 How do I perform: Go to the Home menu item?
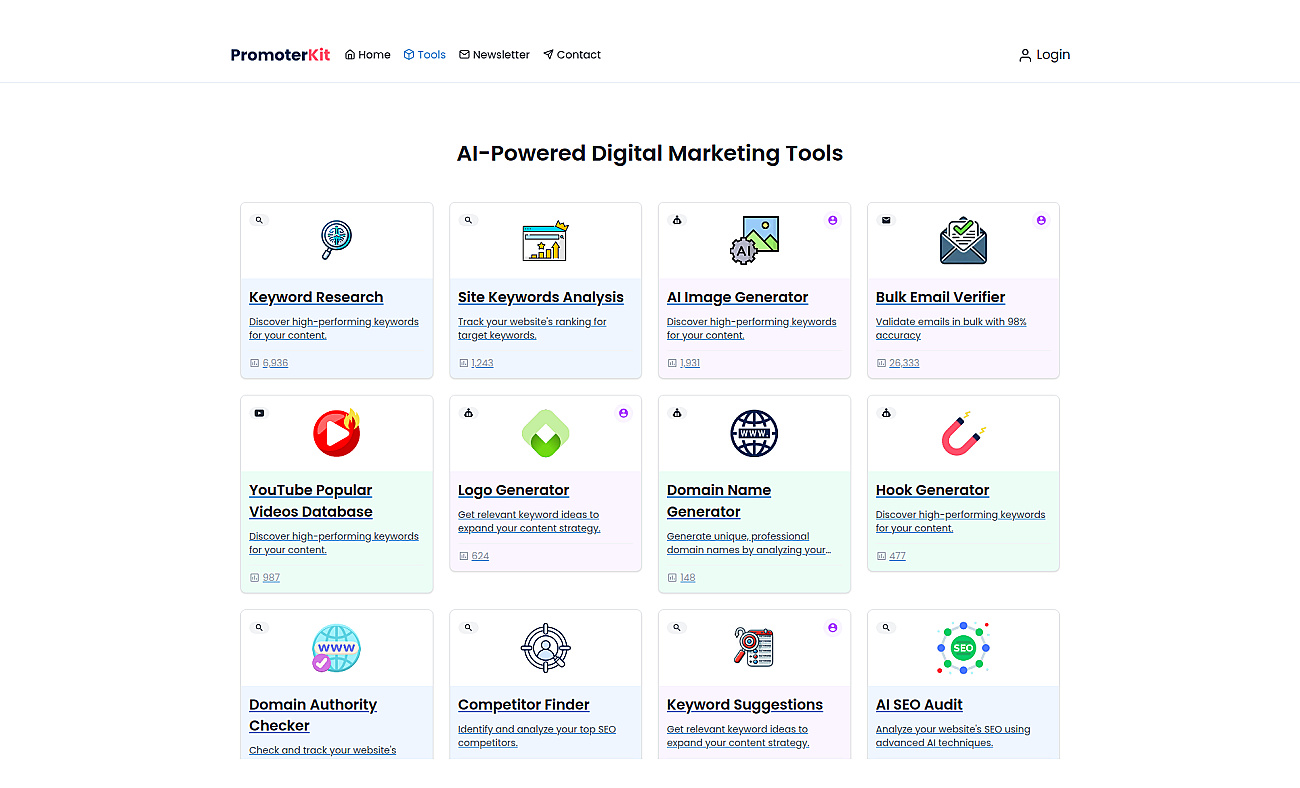pos(368,55)
